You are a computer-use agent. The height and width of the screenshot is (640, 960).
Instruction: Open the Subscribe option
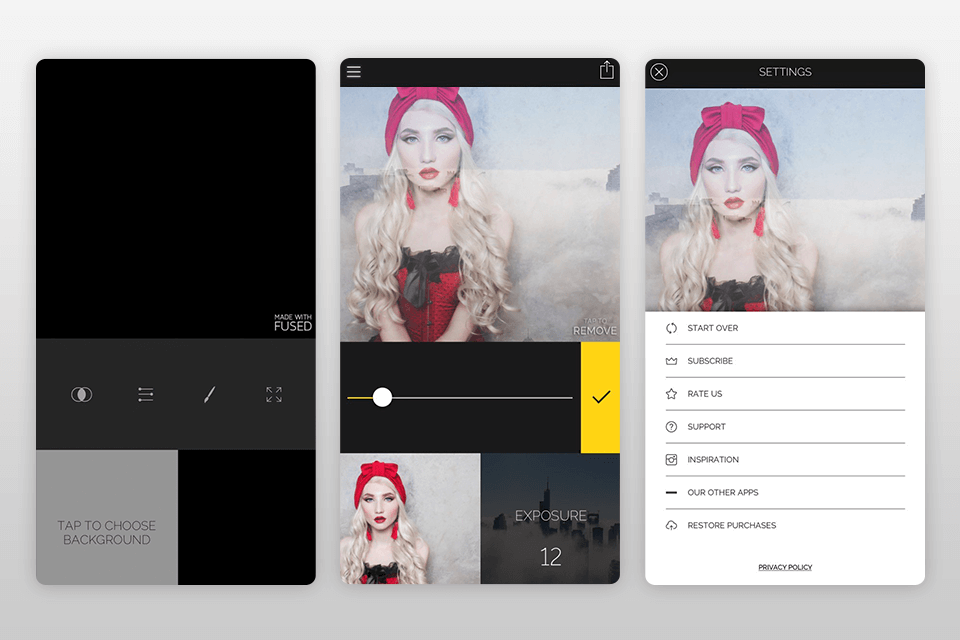[709, 361]
